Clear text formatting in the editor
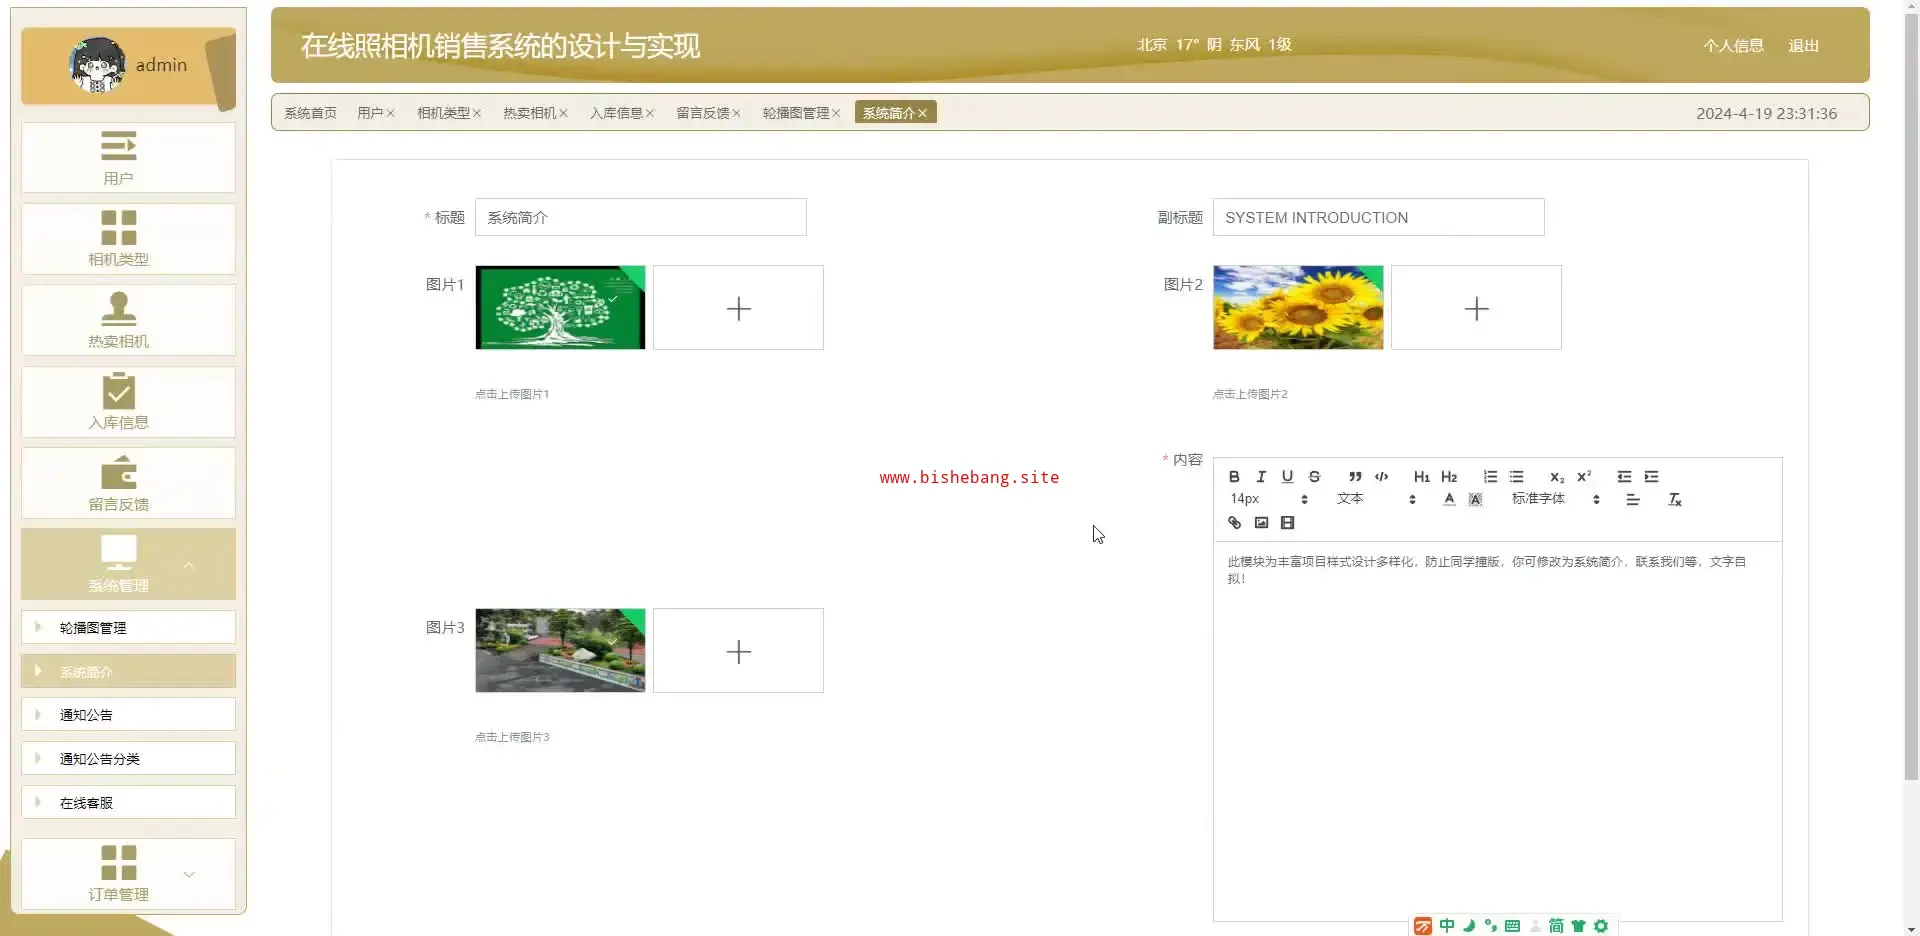The width and height of the screenshot is (1920, 936). 1675,499
